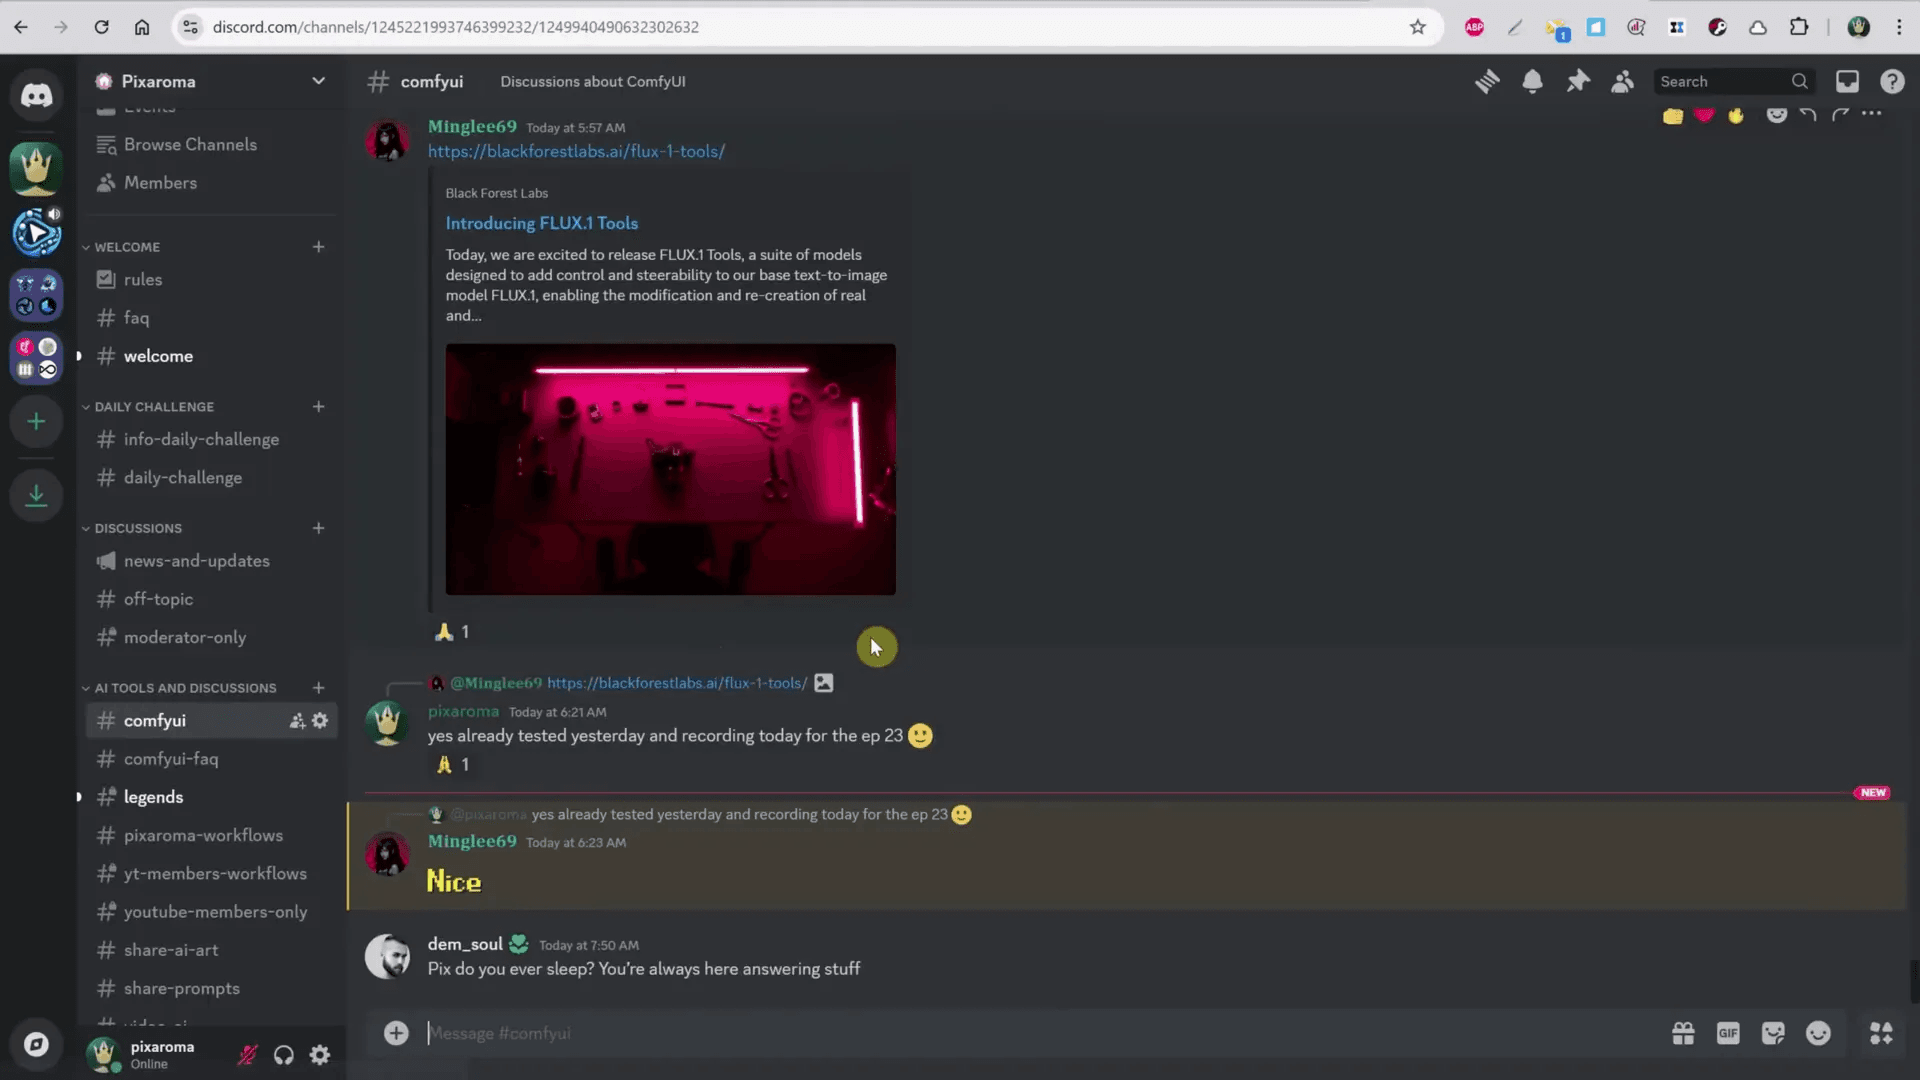Create channel in WELCOME category
The image size is (1920, 1080).
(x=318, y=247)
